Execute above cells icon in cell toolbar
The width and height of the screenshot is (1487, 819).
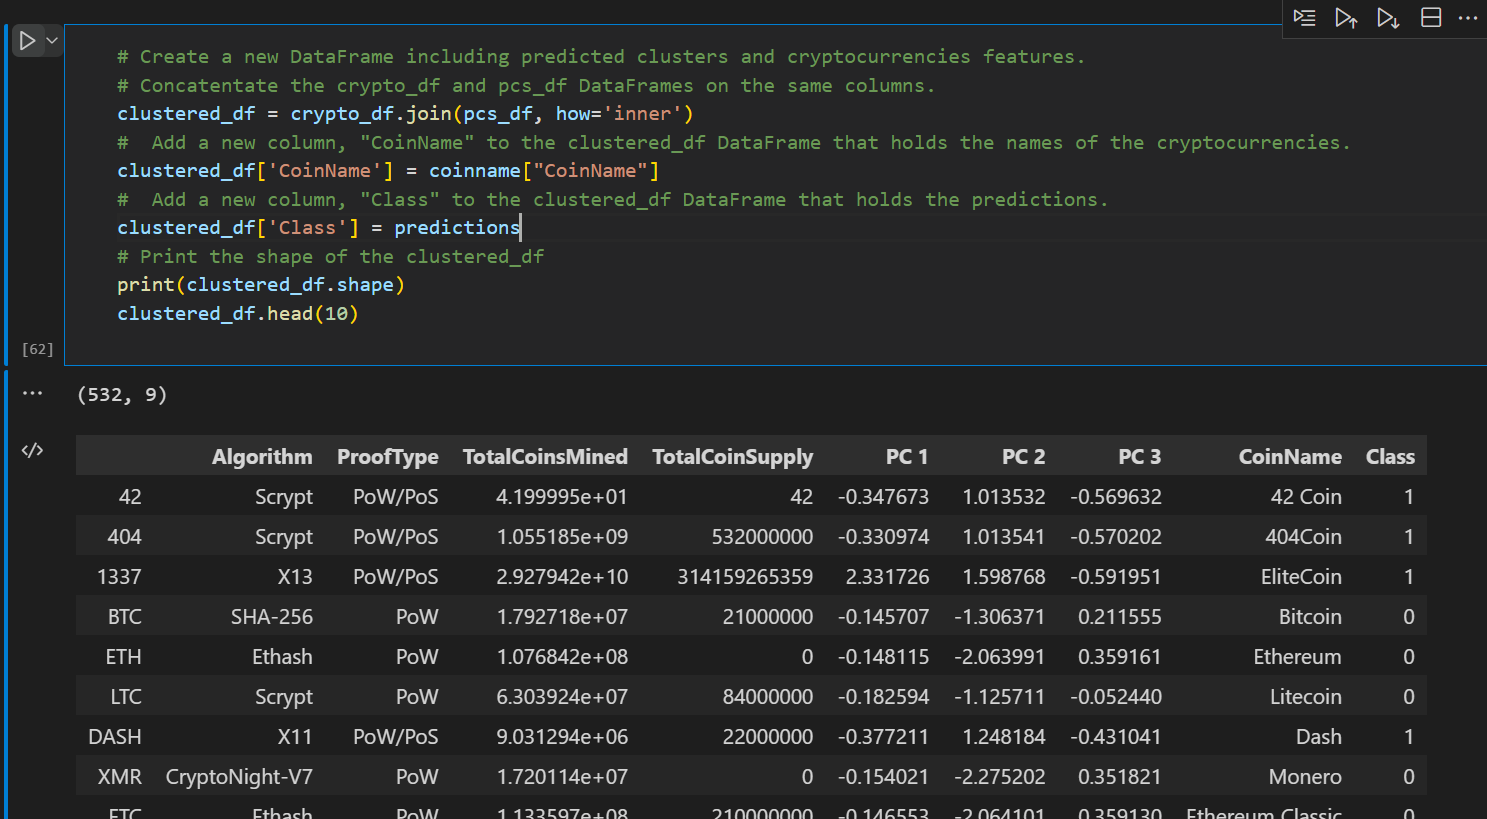pos(1346,18)
